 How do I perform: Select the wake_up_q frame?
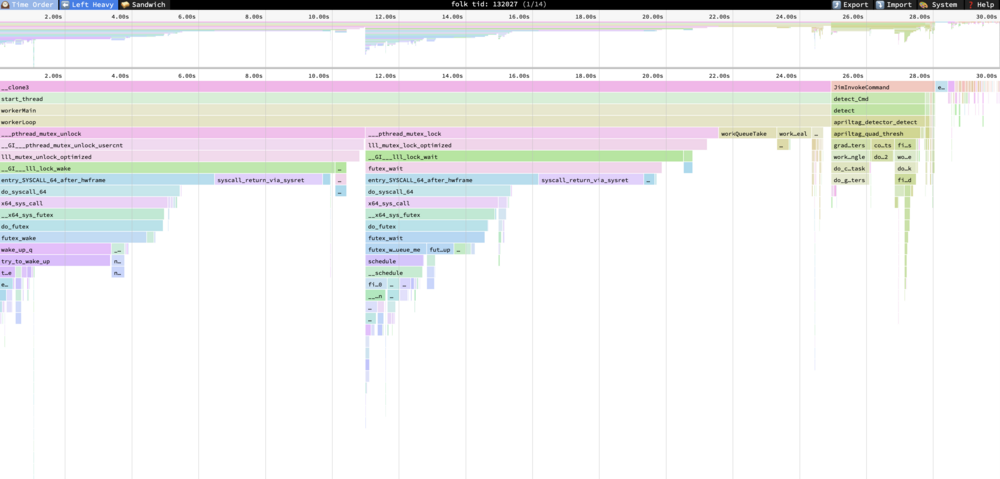tap(55, 249)
